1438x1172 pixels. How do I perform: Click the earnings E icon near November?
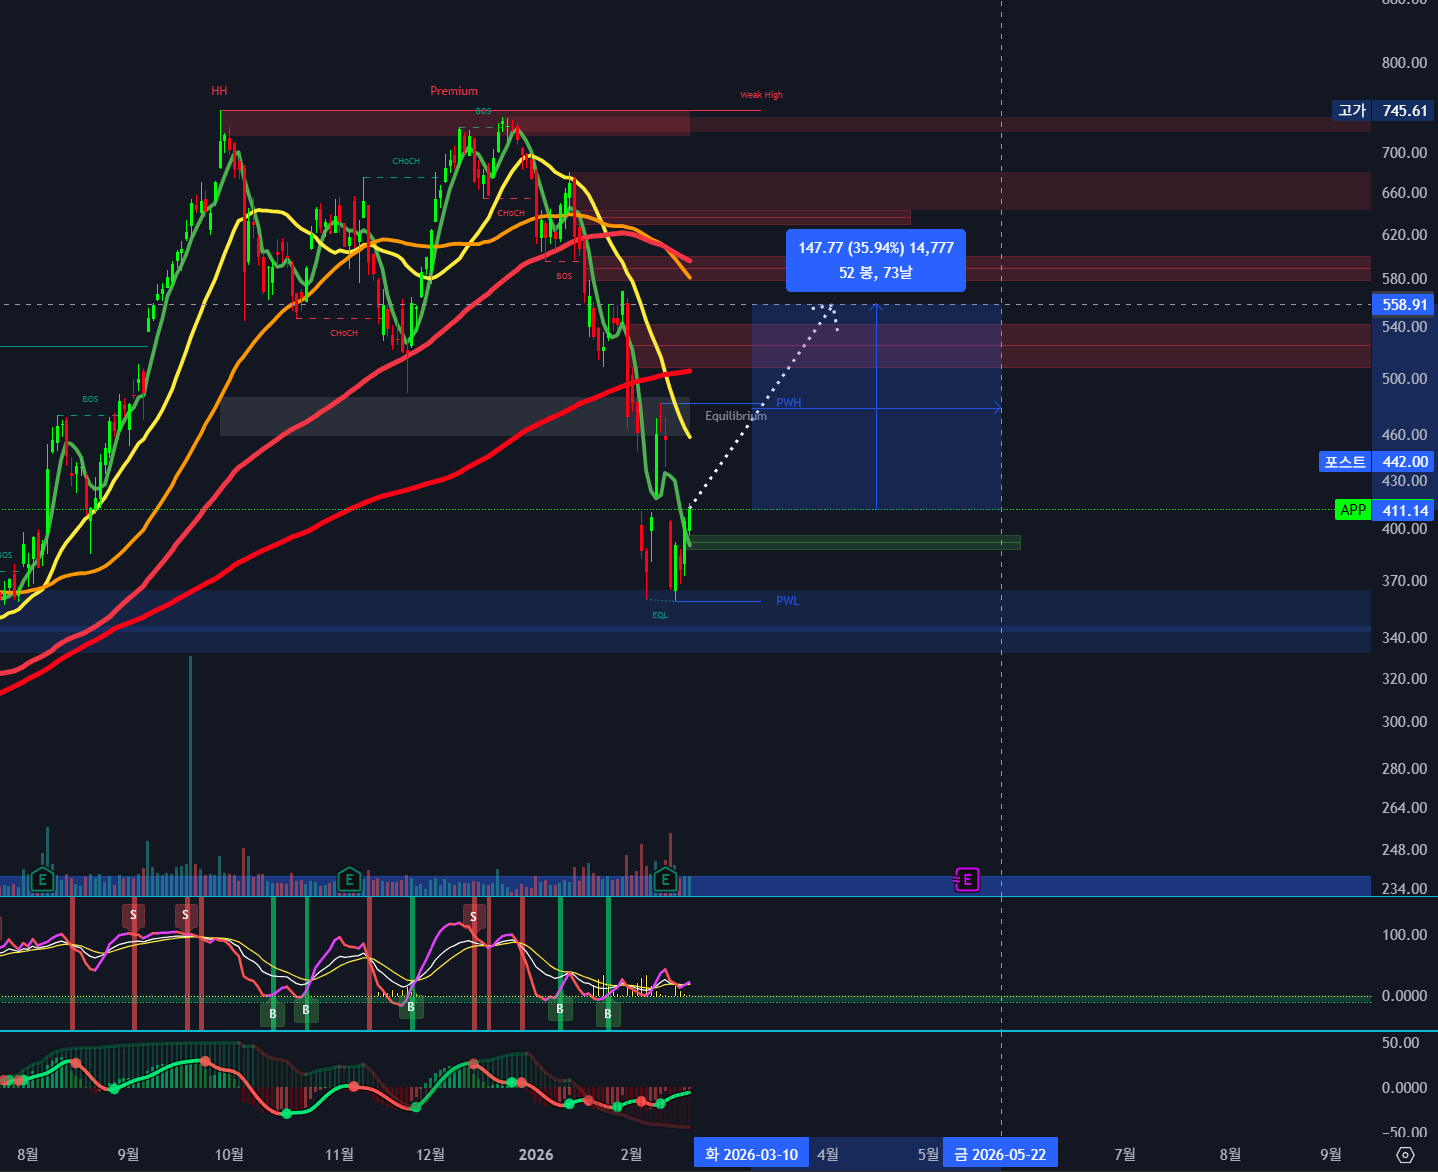tap(349, 880)
